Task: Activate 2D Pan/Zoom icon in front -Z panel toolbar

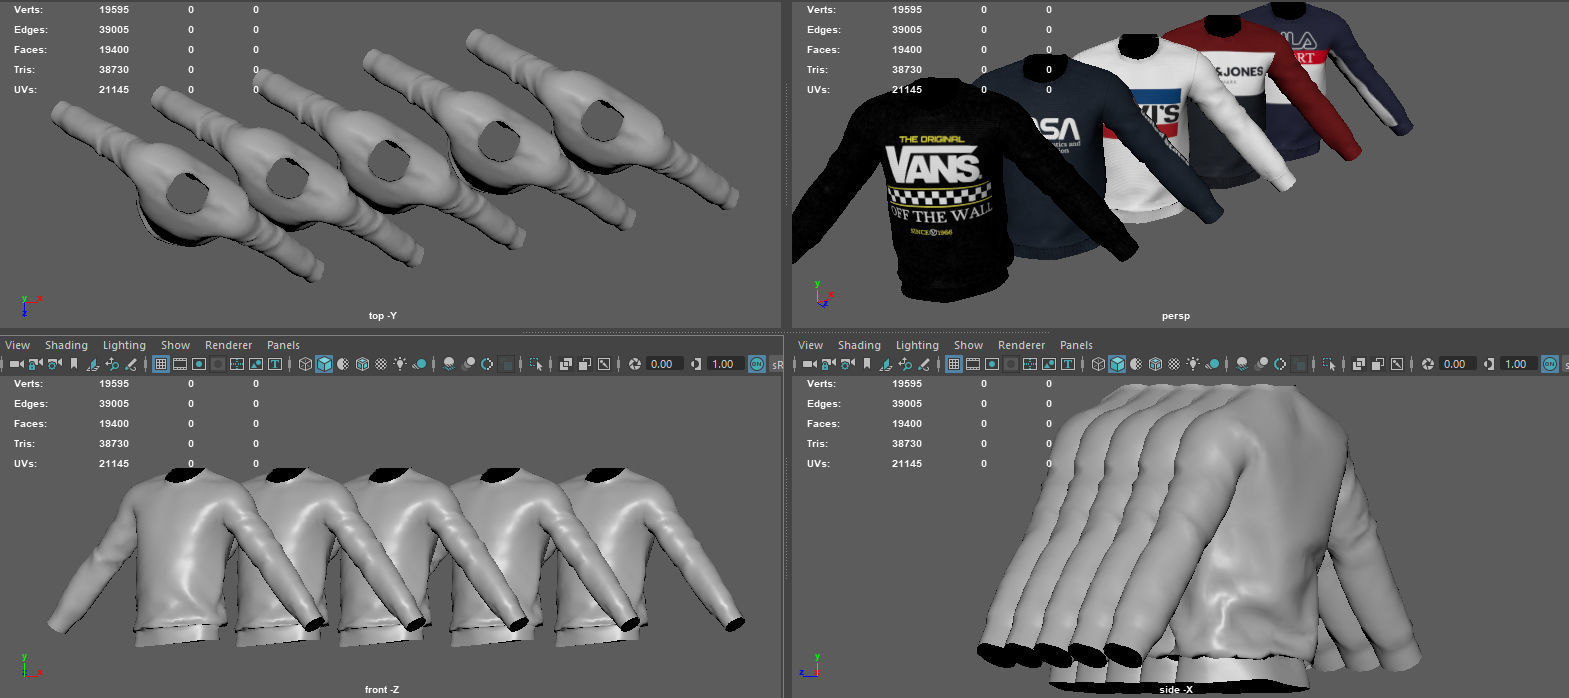Action: 112,364
